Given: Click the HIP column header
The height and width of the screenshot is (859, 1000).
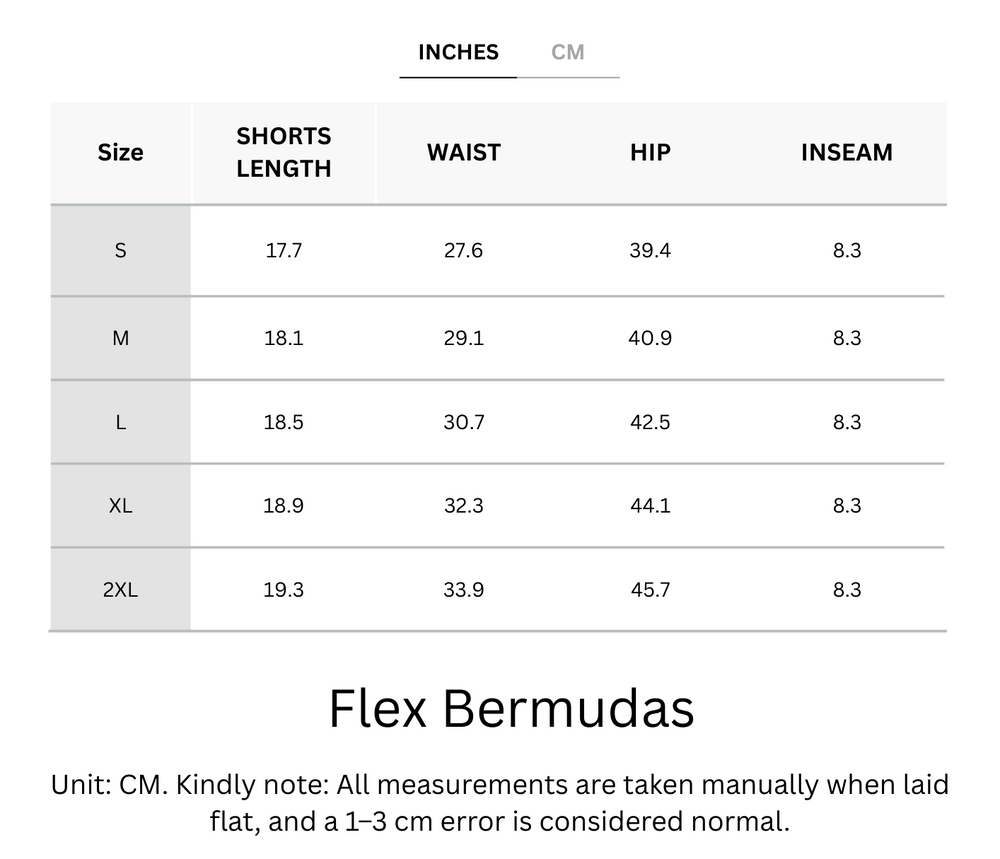Looking at the screenshot, I should [x=650, y=152].
